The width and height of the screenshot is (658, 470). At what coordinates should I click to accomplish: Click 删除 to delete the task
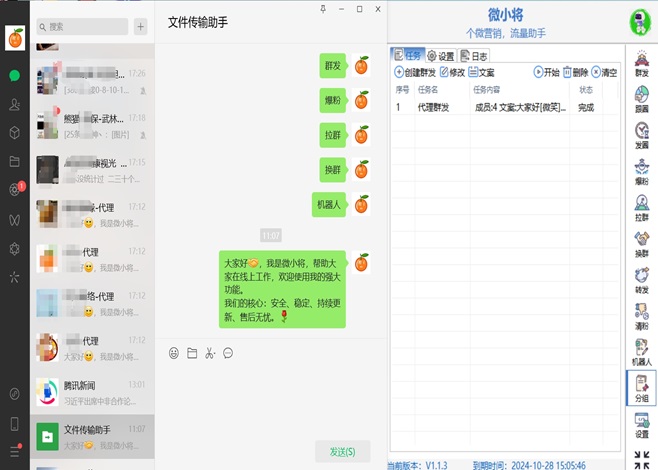pos(575,73)
